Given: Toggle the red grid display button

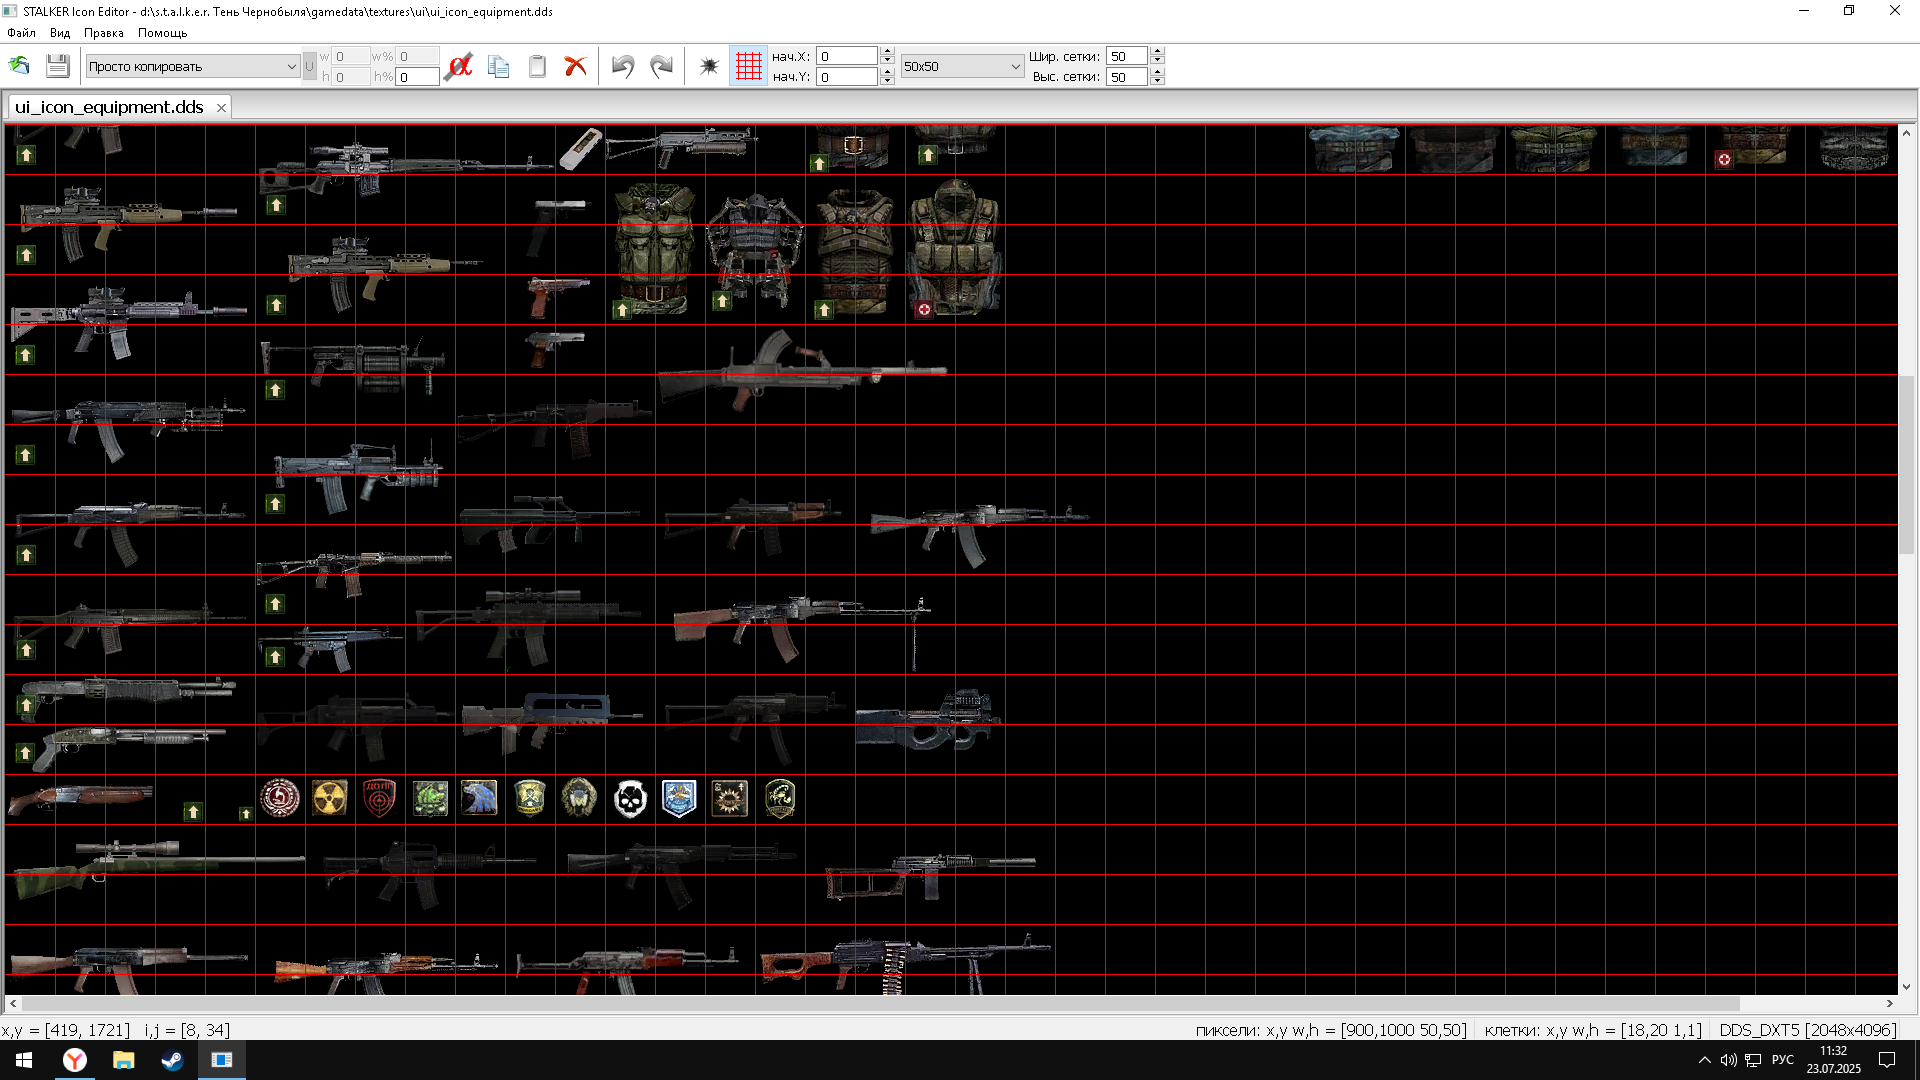Looking at the screenshot, I should point(748,66).
